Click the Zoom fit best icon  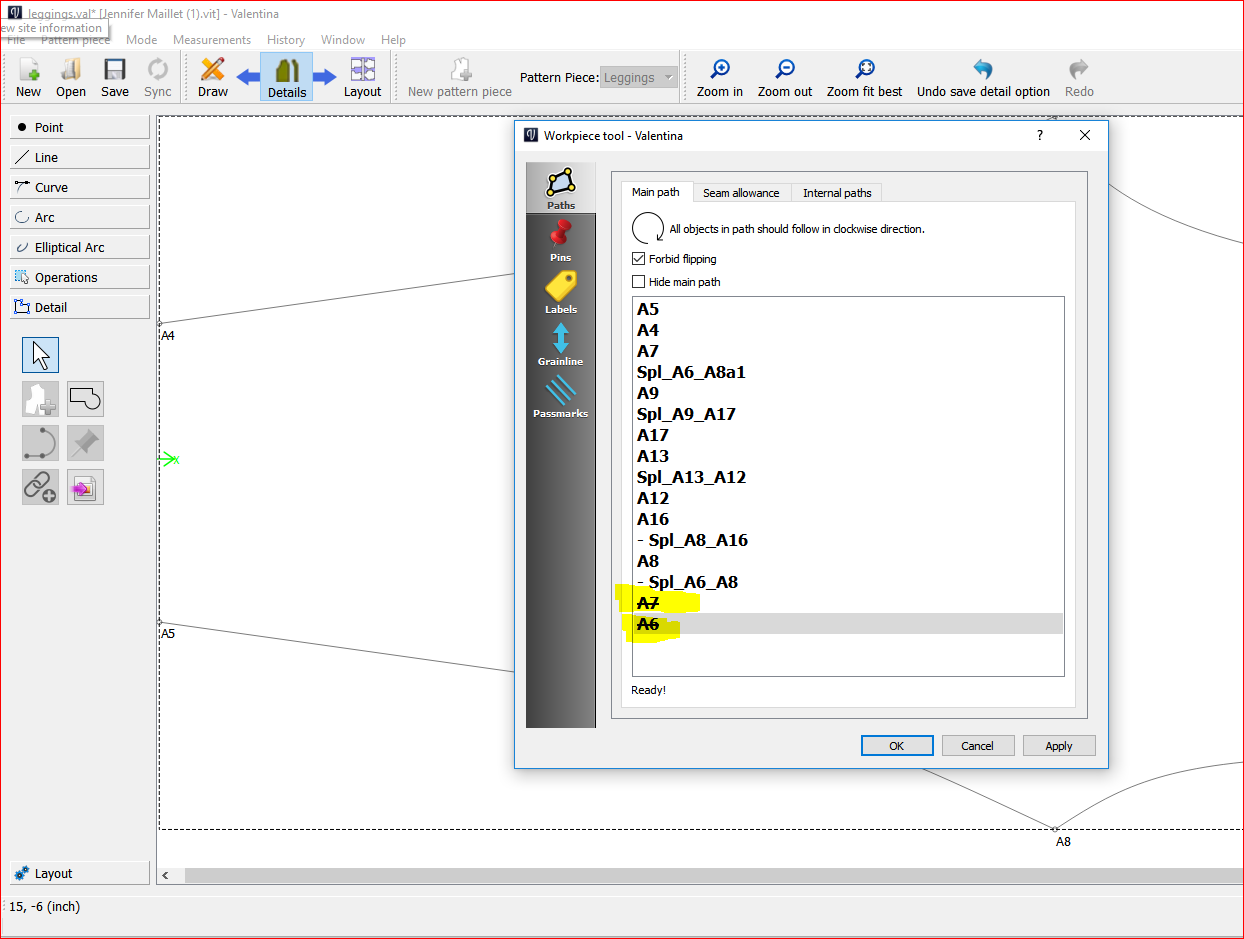864,70
